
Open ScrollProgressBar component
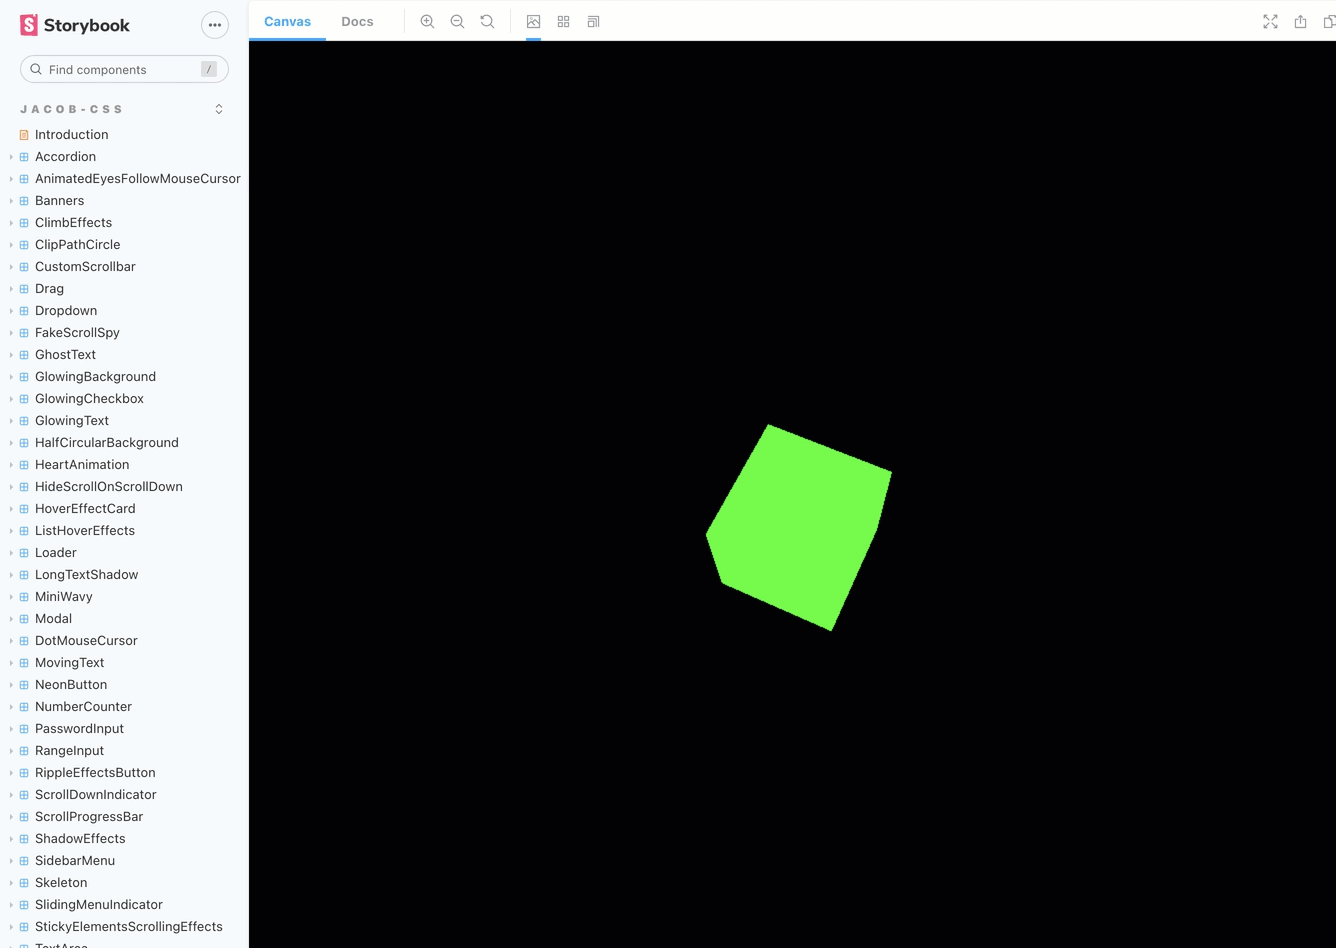coord(89,816)
